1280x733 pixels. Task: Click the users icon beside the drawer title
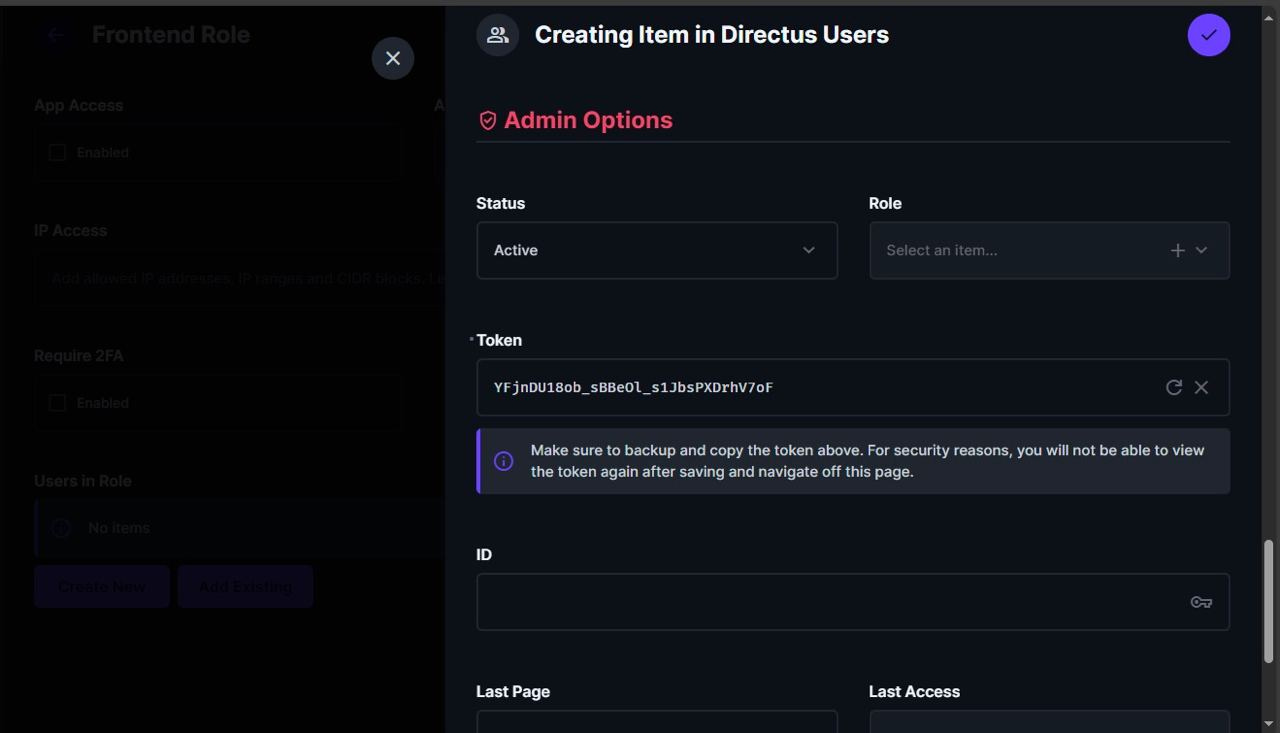pyautogui.click(x=497, y=34)
